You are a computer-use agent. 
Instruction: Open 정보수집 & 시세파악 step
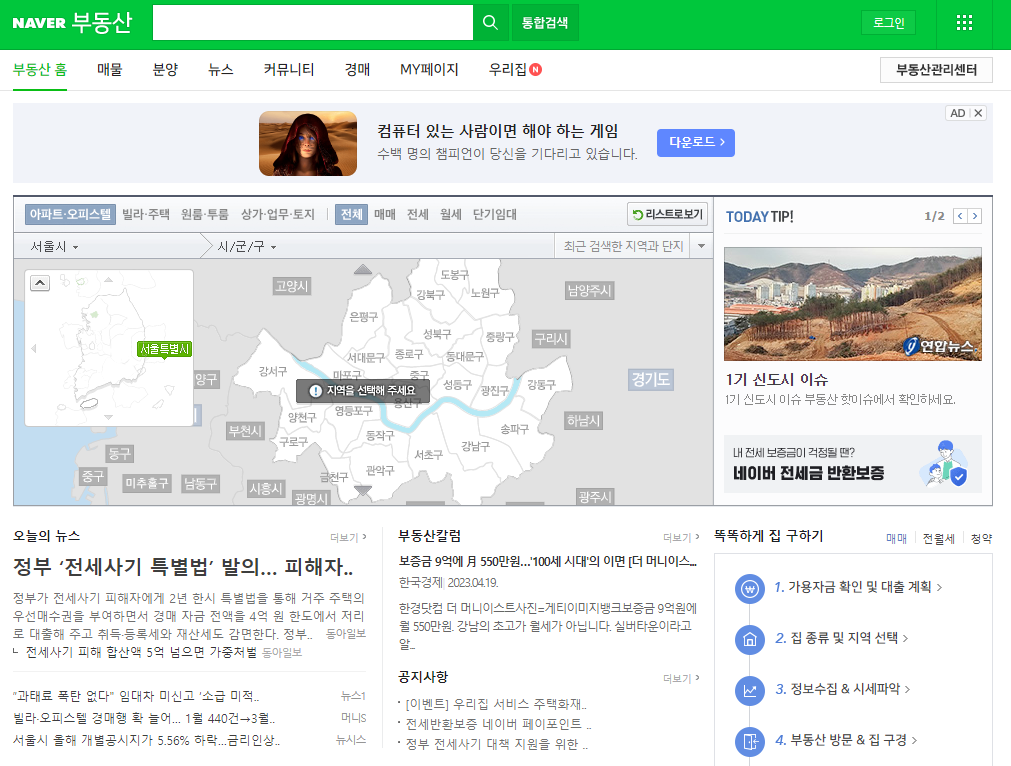tap(843, 689)
